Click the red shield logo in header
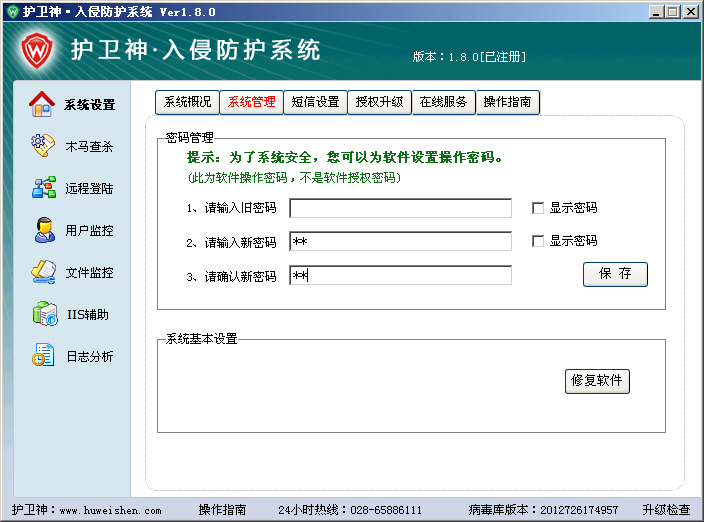This screenshot has height=522, width=704. (x=38, y=49)
